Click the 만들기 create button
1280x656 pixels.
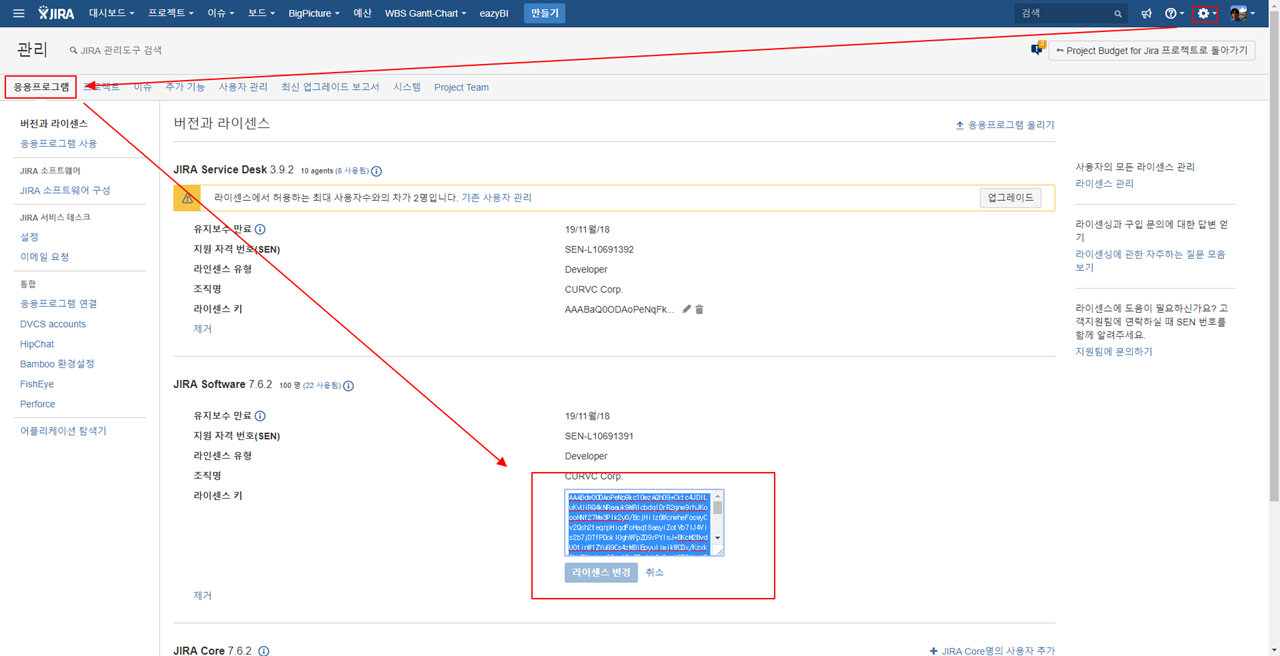(544, 14)
